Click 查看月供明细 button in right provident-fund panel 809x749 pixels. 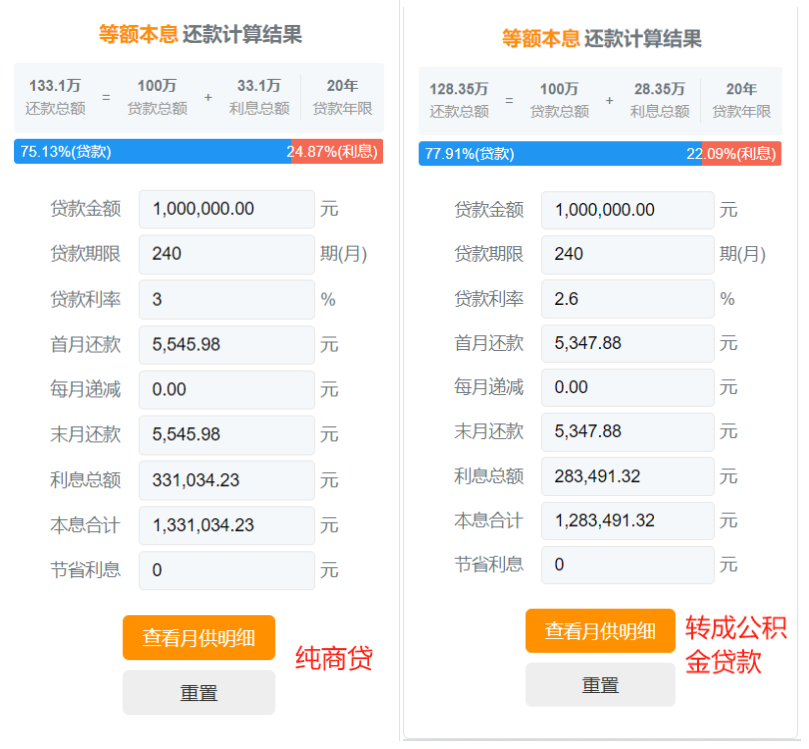(600, 631)
